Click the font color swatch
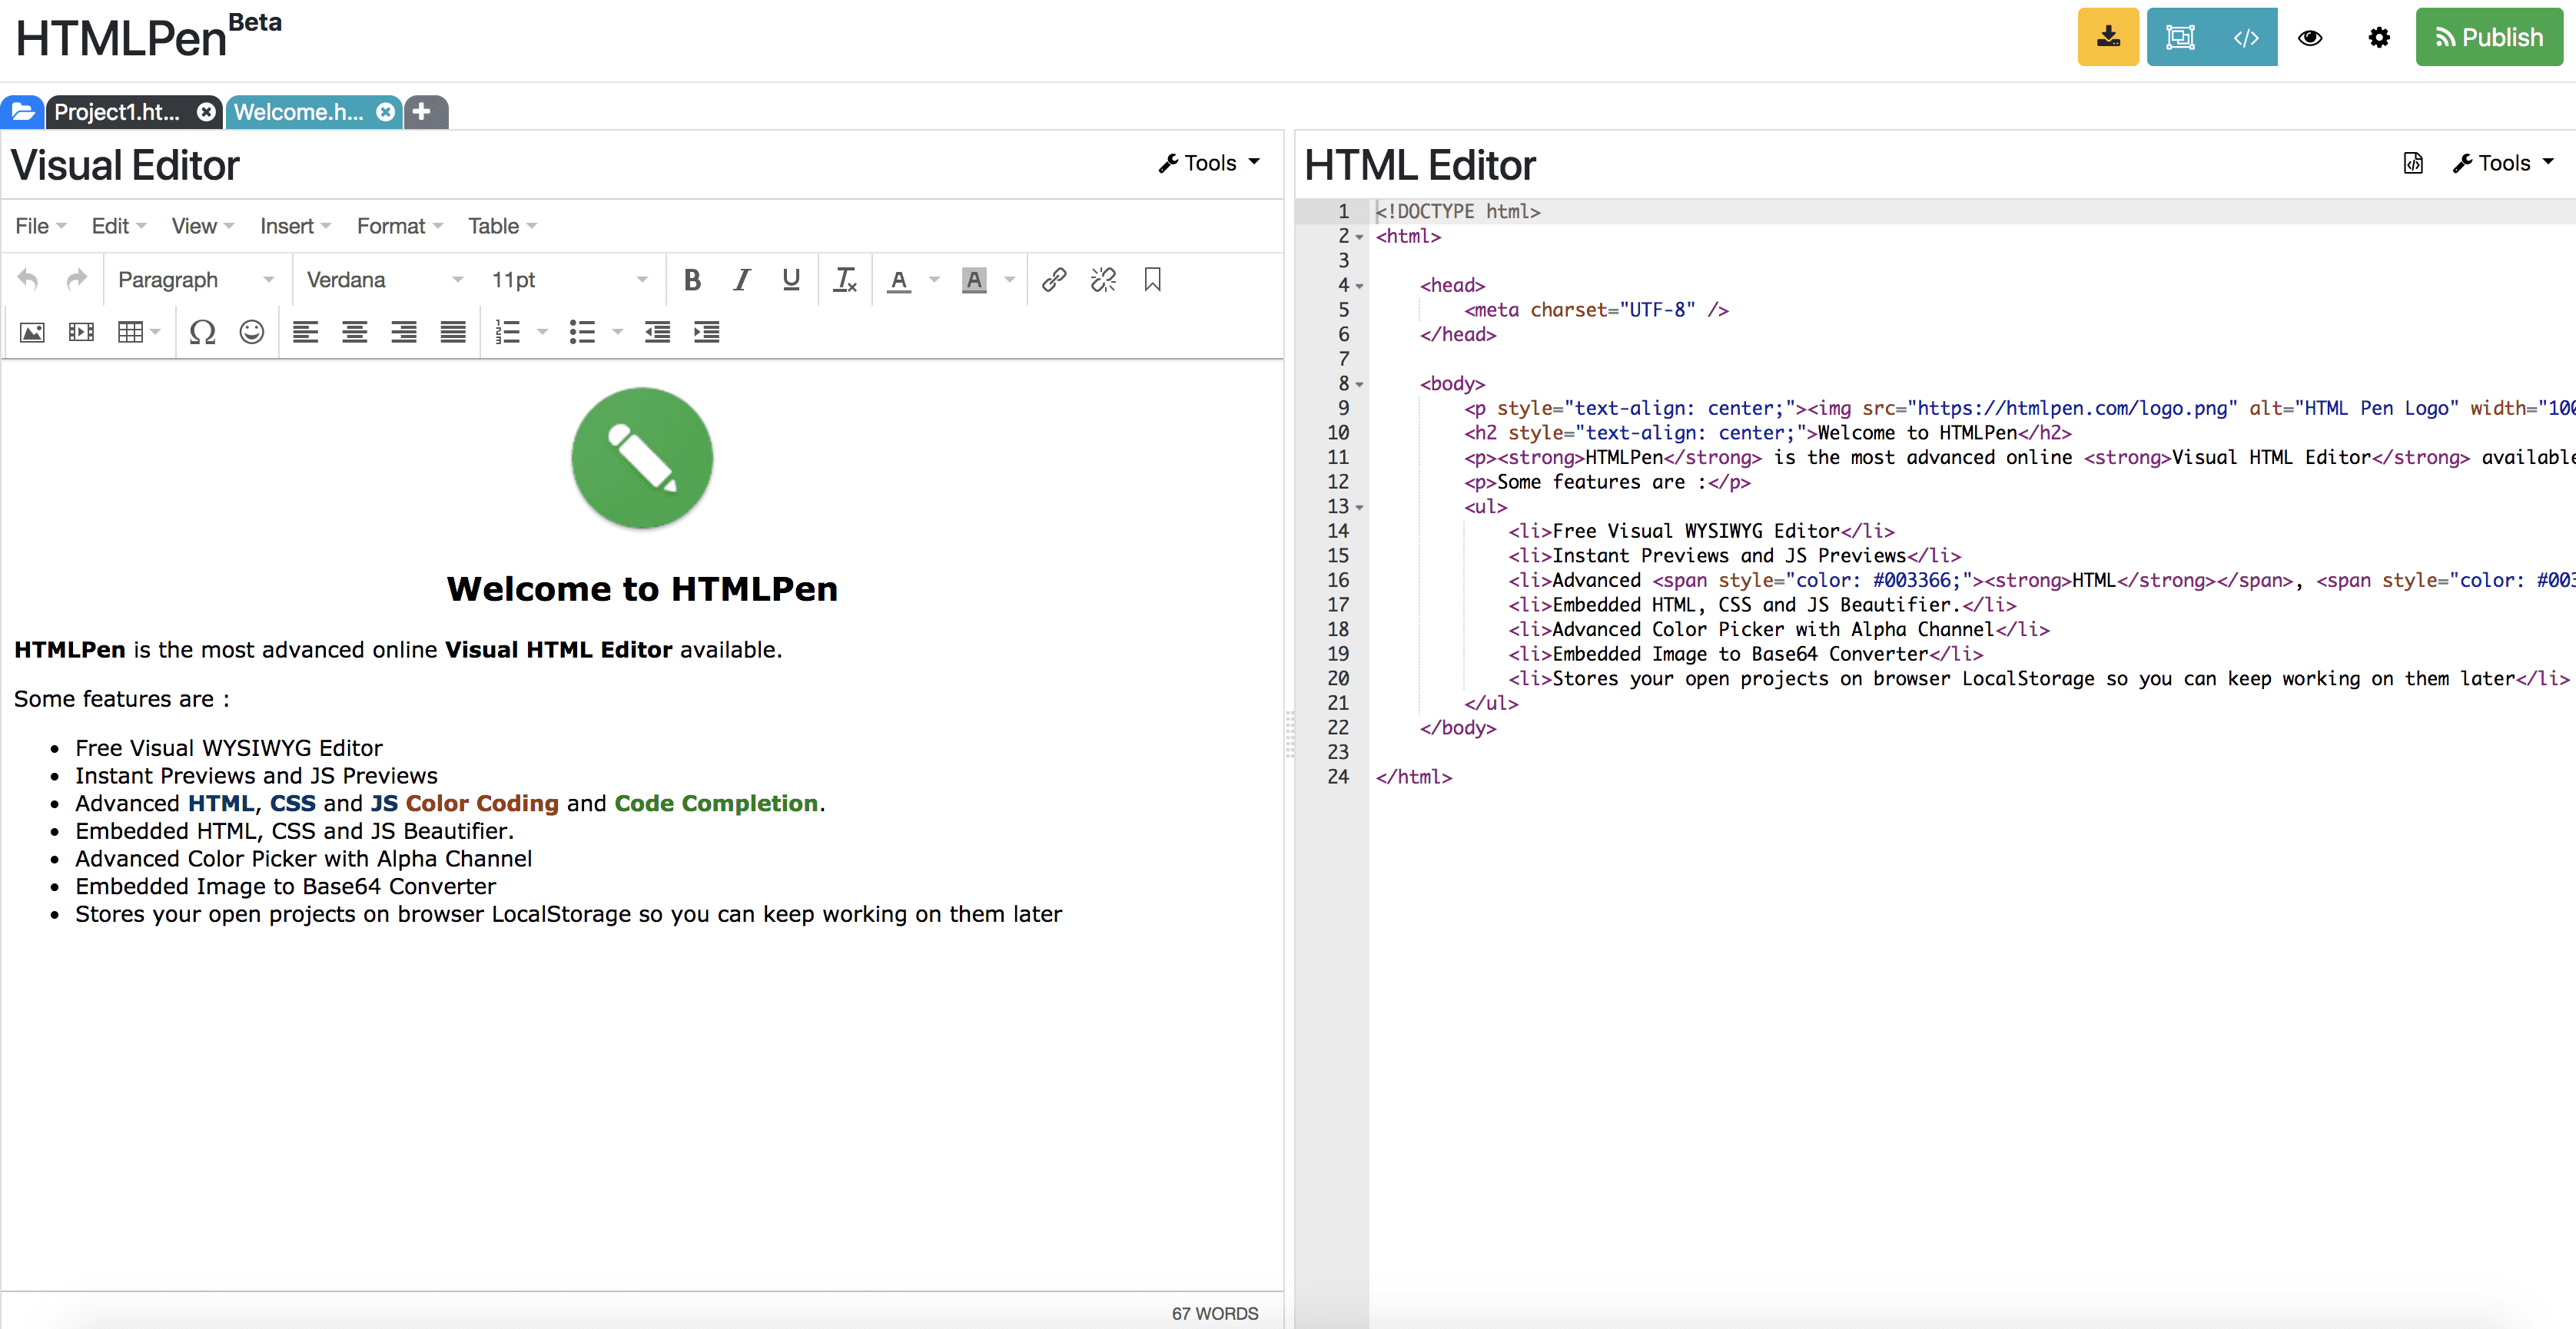2576x1329 pixels. [905, 278]
